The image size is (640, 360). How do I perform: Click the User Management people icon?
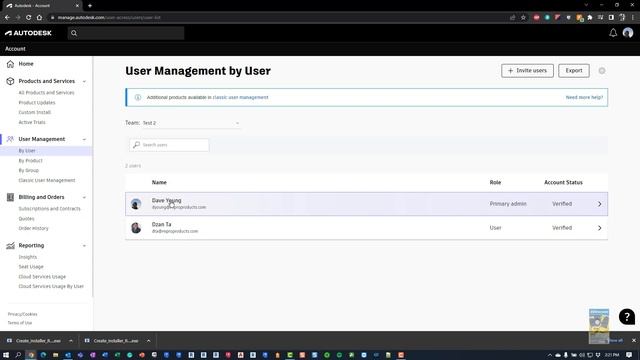click(x=10, y=139)
